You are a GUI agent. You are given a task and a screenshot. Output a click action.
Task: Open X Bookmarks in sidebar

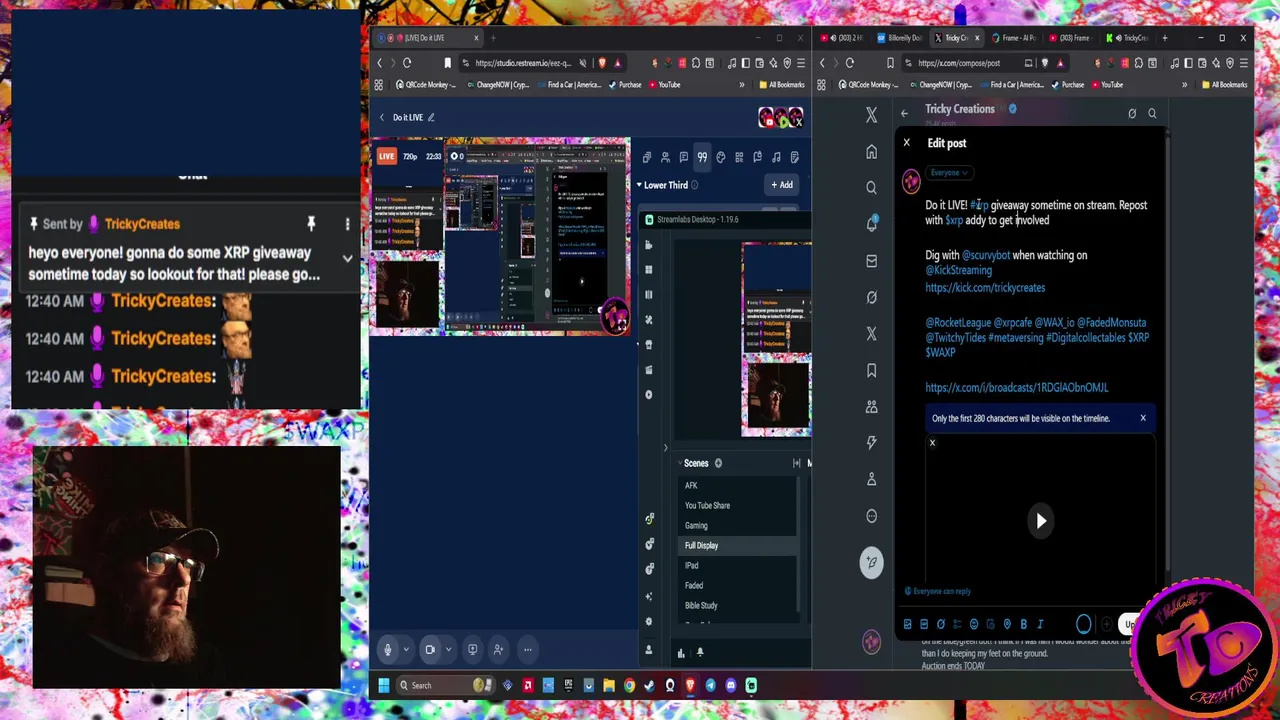(x=871, y=370)
